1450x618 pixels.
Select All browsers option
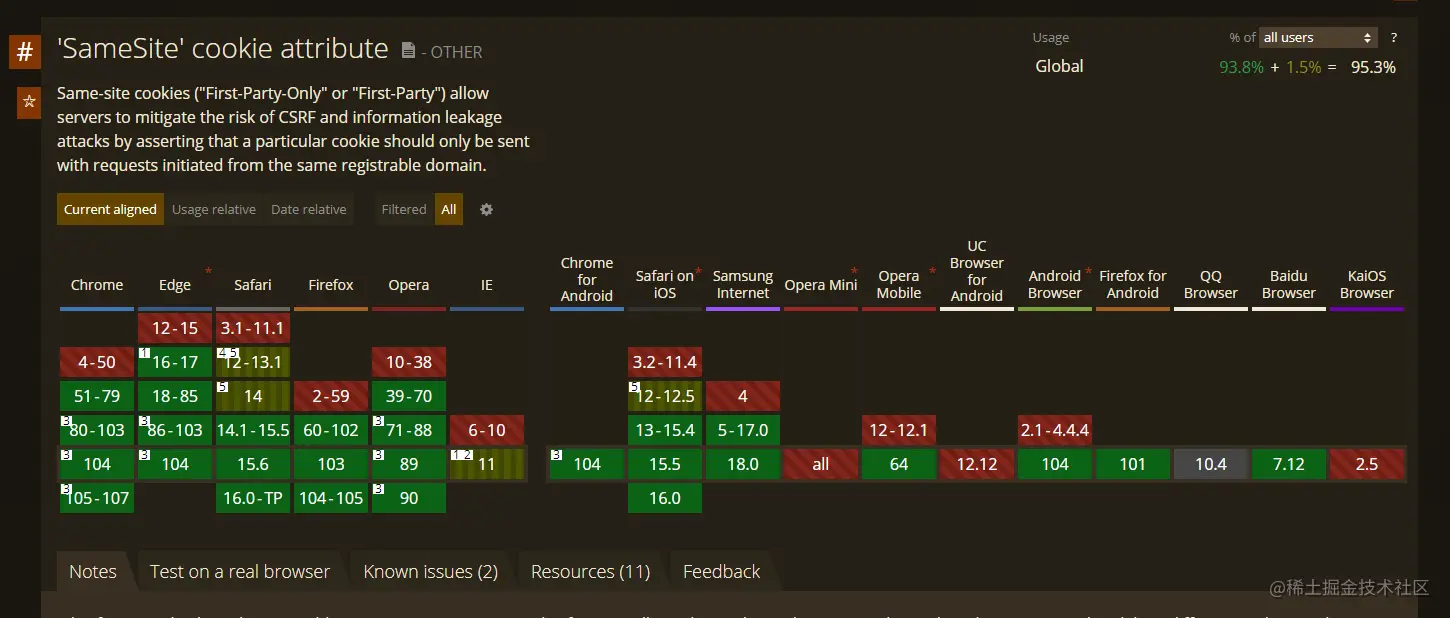[x=449, y=209]
